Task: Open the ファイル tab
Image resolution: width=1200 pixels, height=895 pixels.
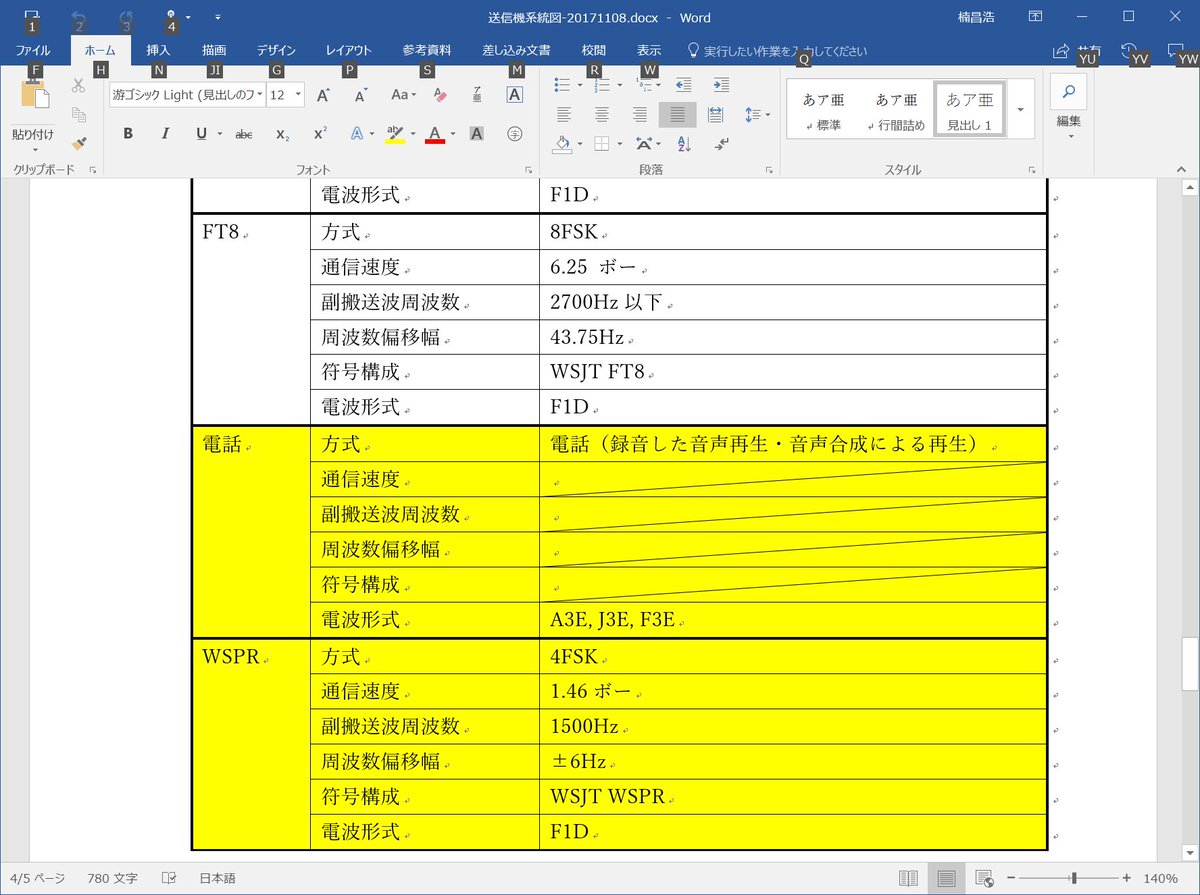Action: 33,50
